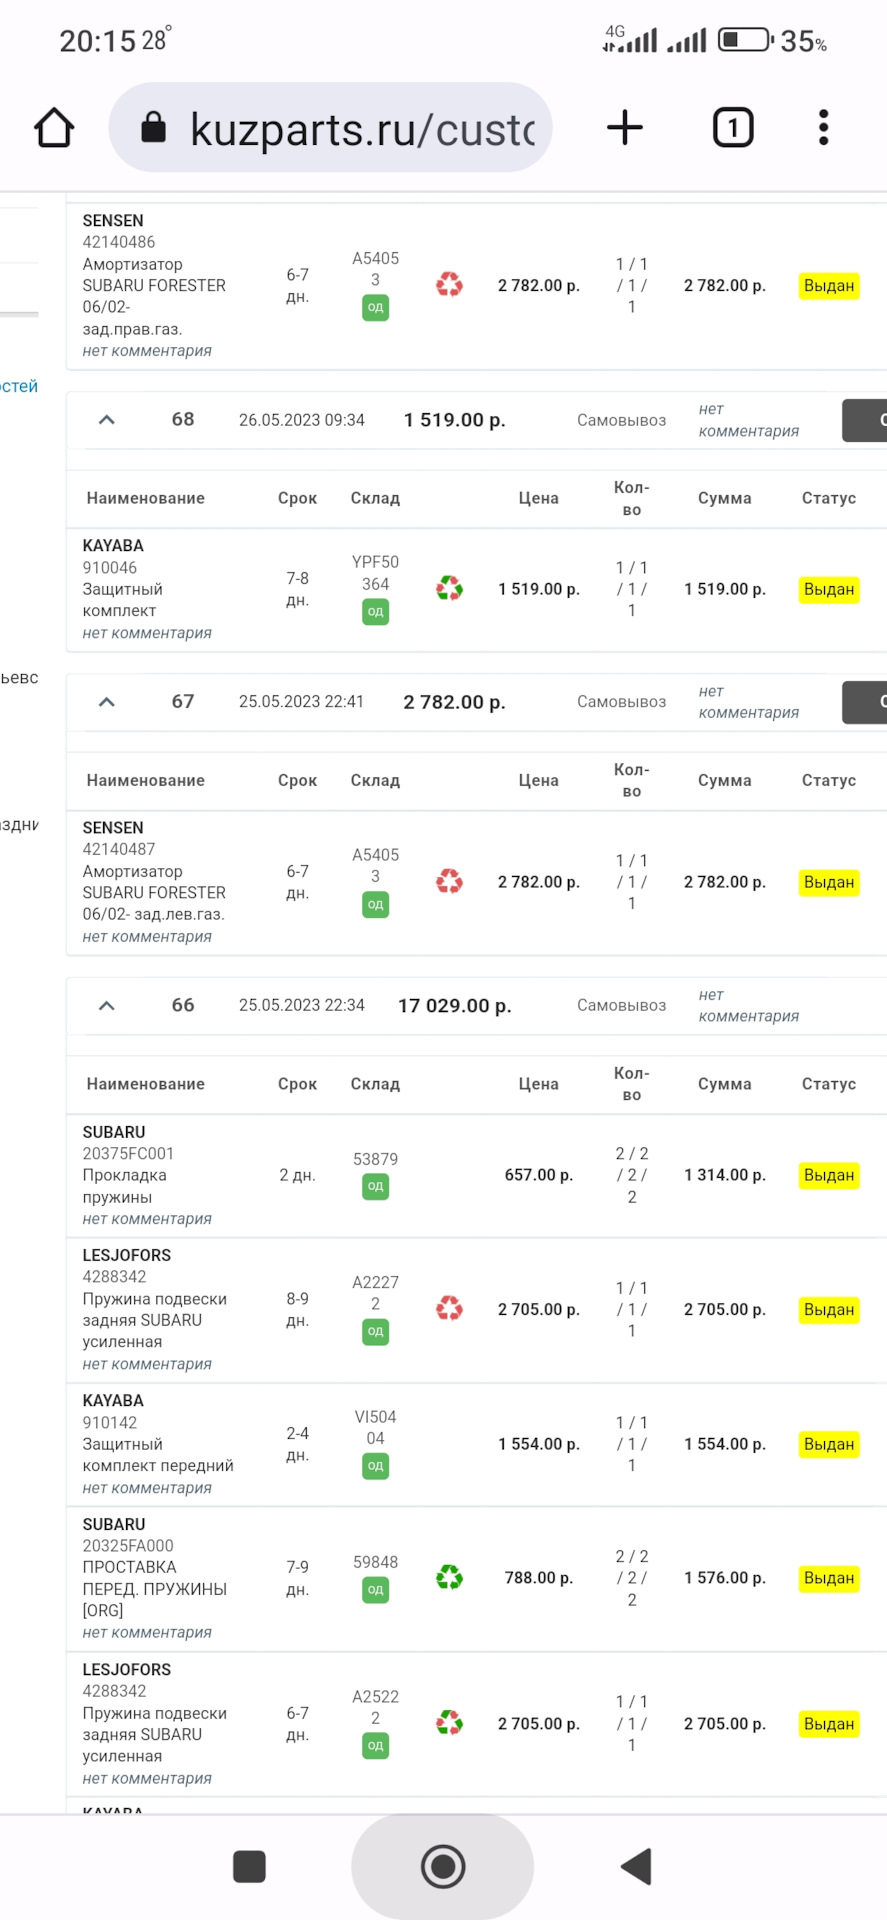Collapse order 66 details

[x=107, y=1006]
